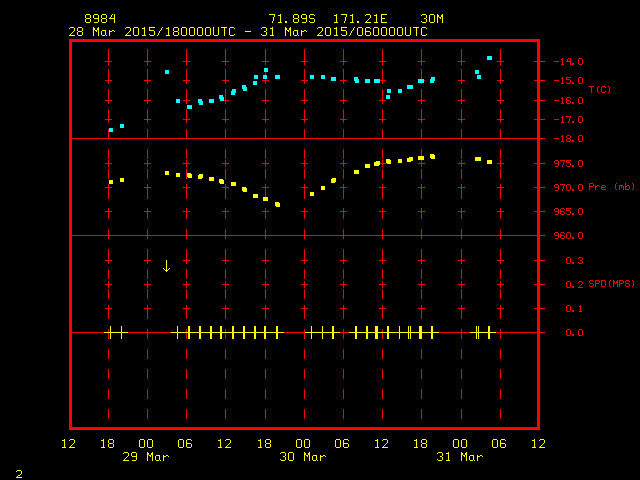Viewport: 640px width, 480px height.
Task: Click the start time '28 Mar 2015/180000UTC'
Action: pyautogui.click(x=152, y=32)
